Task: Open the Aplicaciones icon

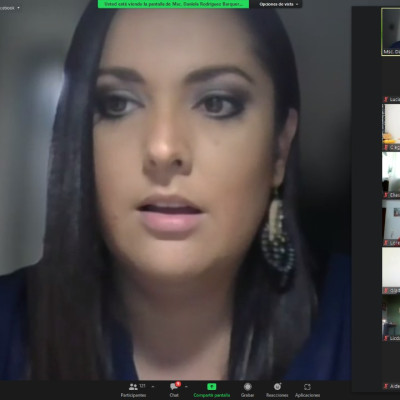Action: (x=307, y=387)
